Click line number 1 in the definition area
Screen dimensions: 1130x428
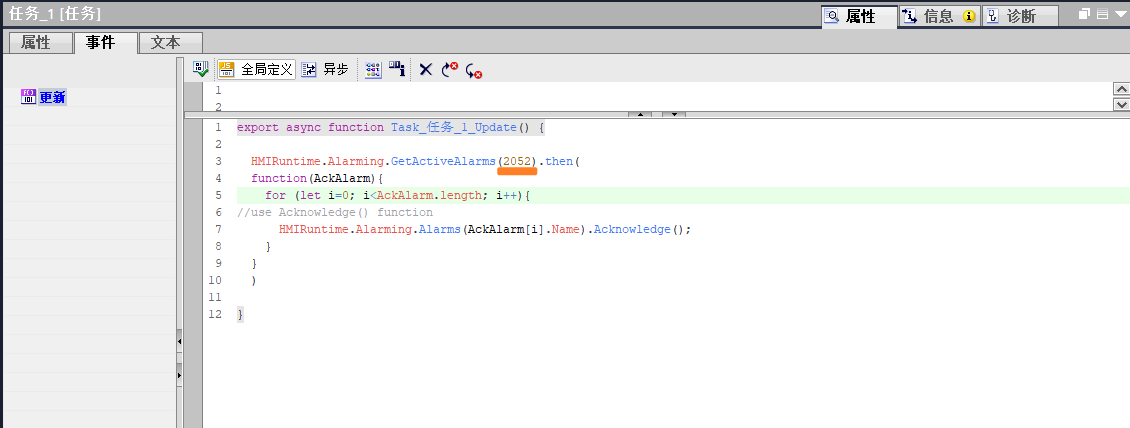(x=218, y=90)
